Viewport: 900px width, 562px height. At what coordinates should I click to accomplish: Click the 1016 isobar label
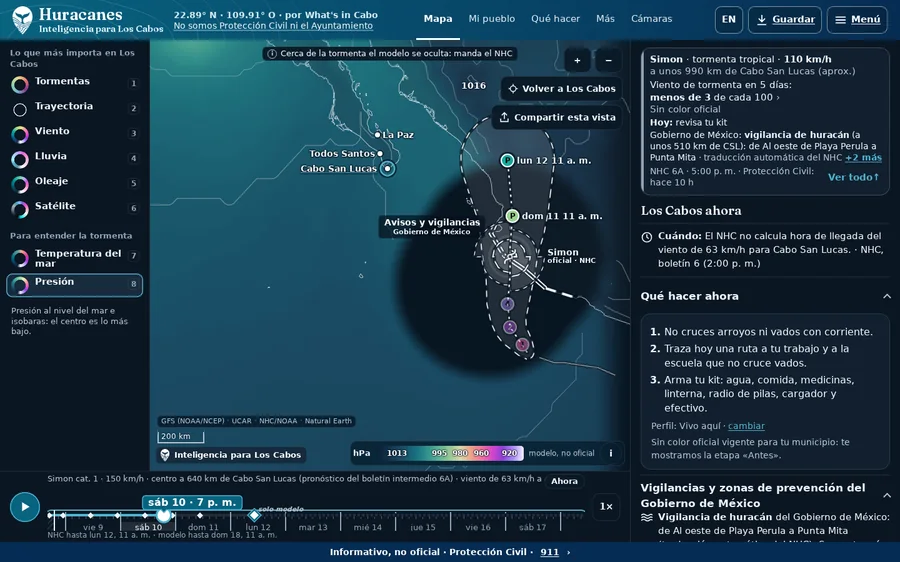point(474,86)
